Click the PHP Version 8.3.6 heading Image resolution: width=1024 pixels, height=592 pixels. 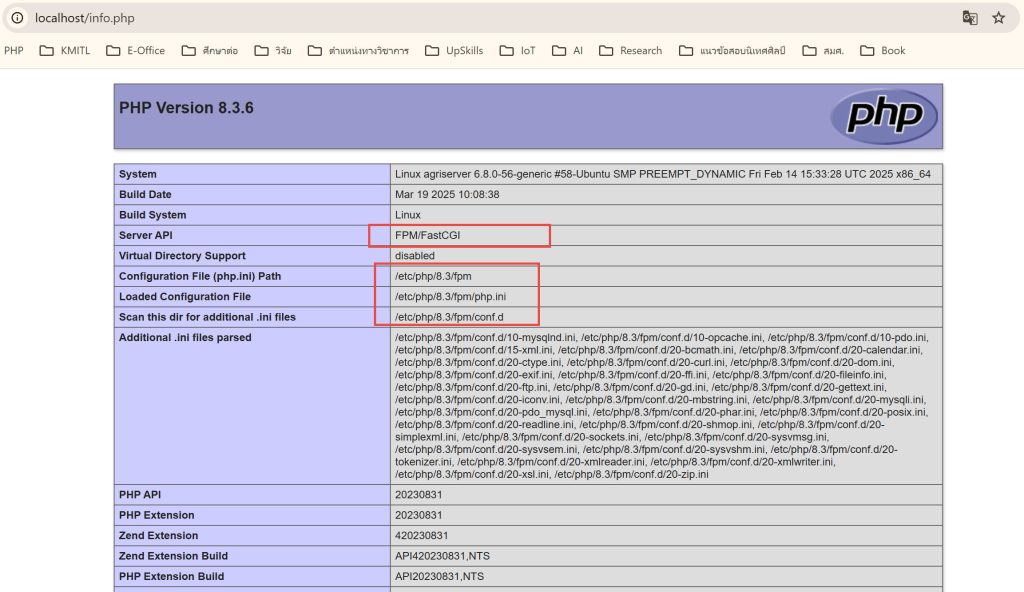tap(186, 108)
